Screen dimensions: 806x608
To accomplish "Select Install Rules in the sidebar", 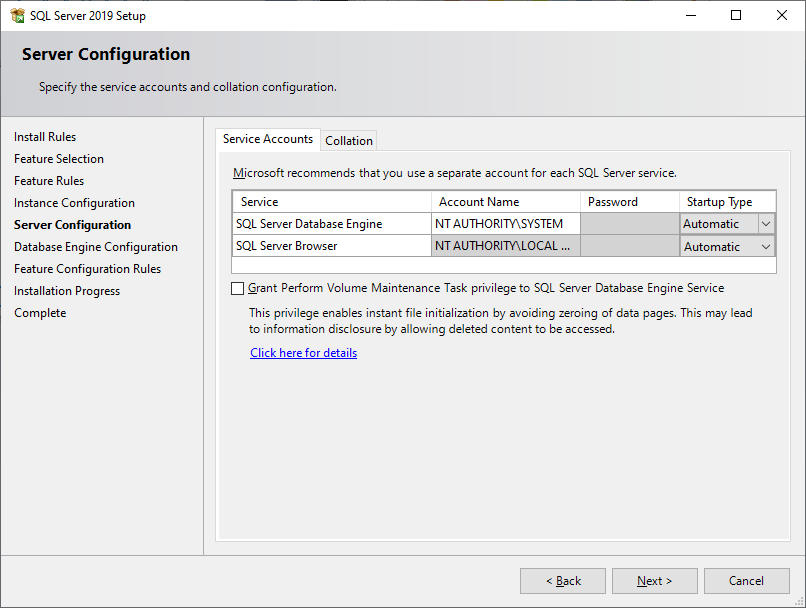I will [x=45, y=136].
